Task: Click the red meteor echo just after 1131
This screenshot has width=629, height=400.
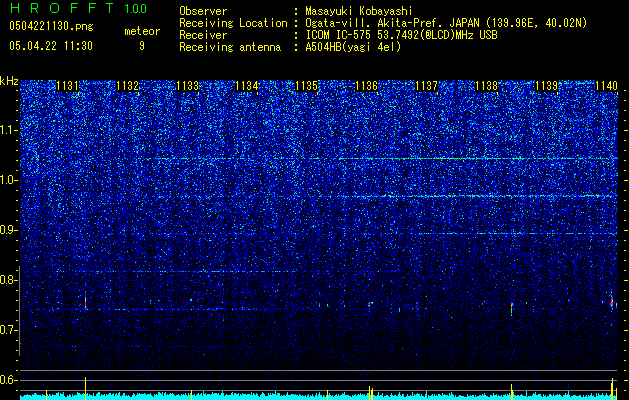Action: [x=85, y=302]
